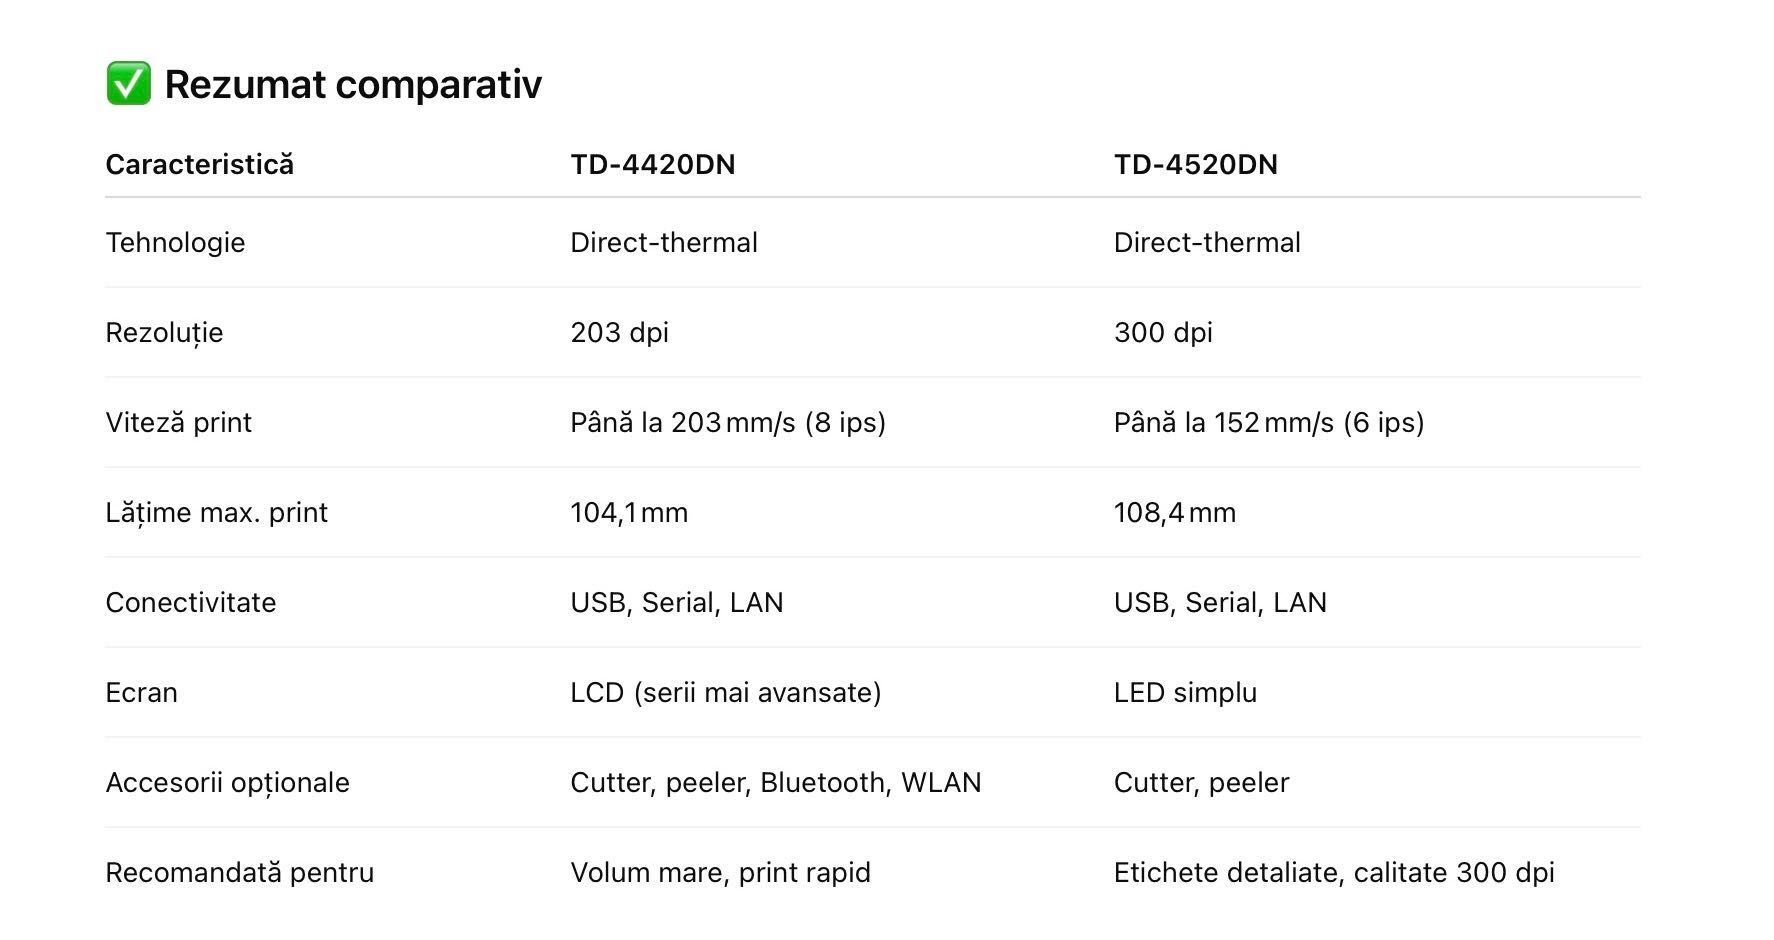Click the Volum mare, print rapid cell
Screen dimensions: 1774x940
[x=720, y=873]
